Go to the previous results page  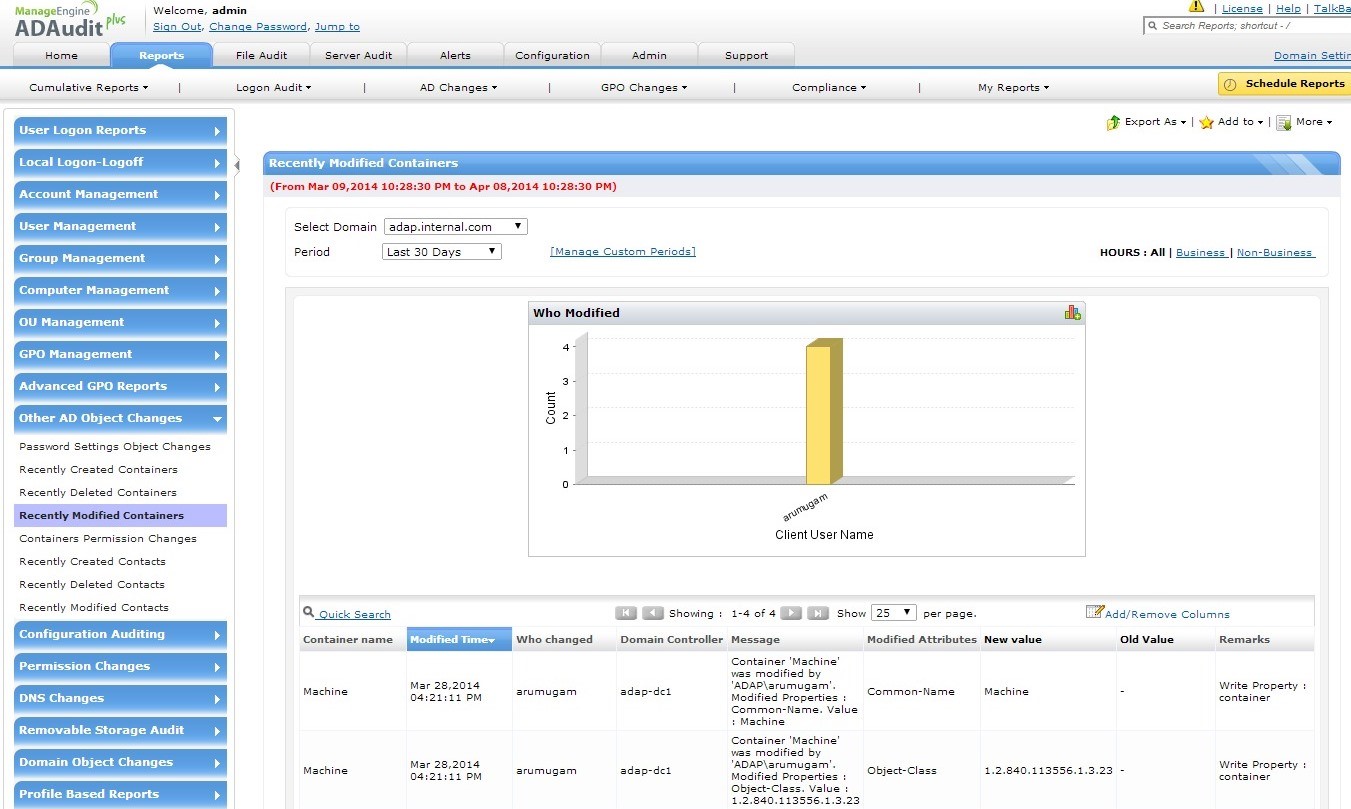click(x=652, y=613)
